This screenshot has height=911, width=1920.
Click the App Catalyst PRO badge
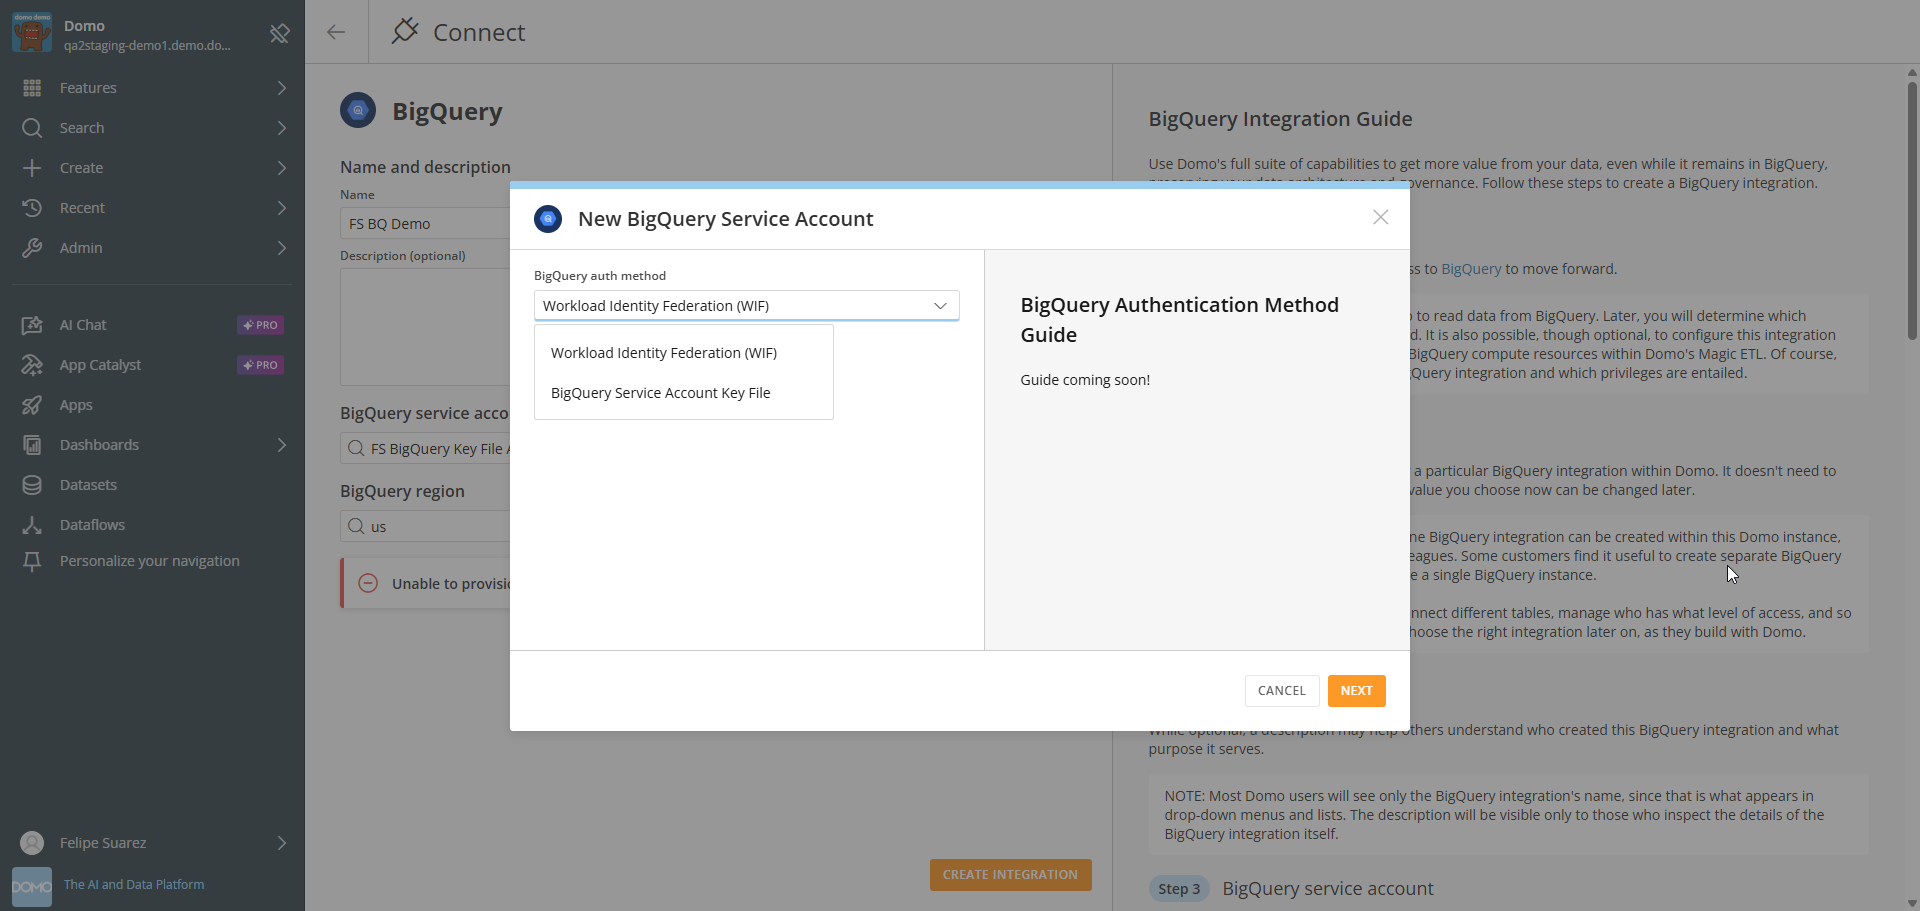click(x=260, y=365)
